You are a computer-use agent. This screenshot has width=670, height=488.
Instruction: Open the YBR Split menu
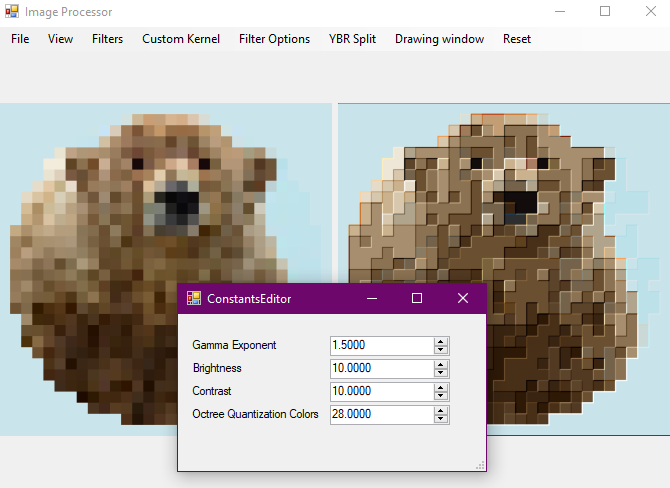click(352, 39)
